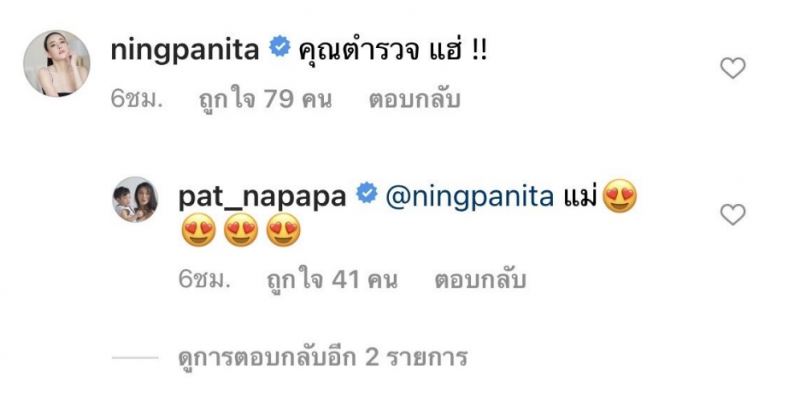View the 79 people who liked comment

pyautogui.click(x=265, y=100)
